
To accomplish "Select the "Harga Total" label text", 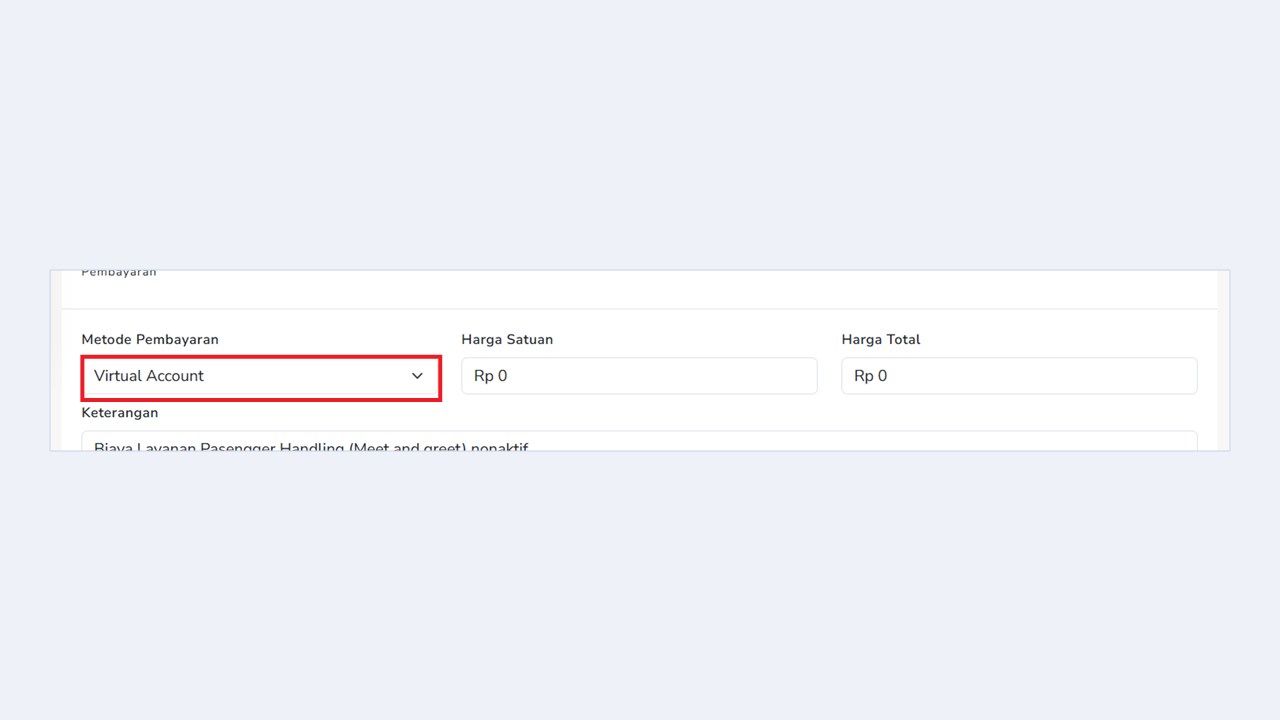I will [x=881, y=340].
